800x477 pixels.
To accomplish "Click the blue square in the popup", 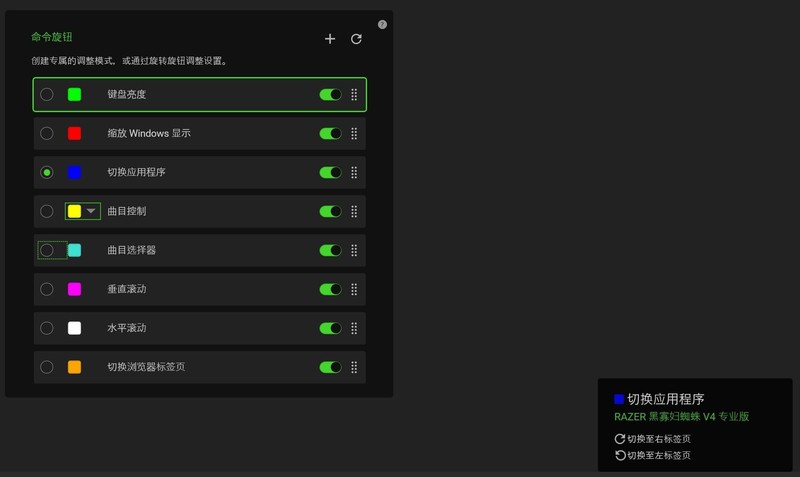I will click(x=619, y=399).
